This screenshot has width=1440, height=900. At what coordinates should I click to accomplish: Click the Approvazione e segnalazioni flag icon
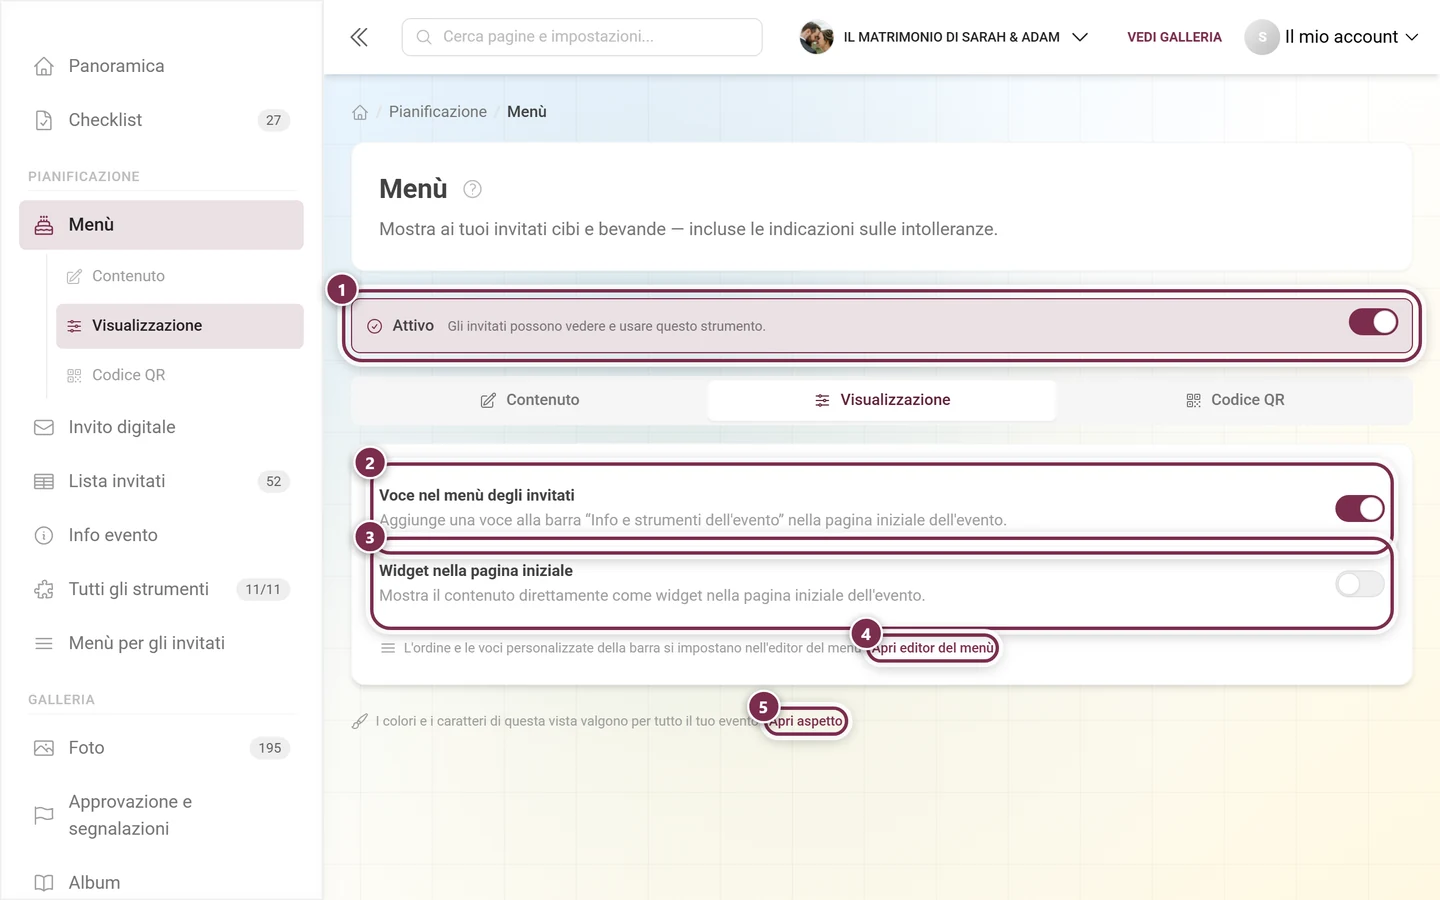(44, 815)
